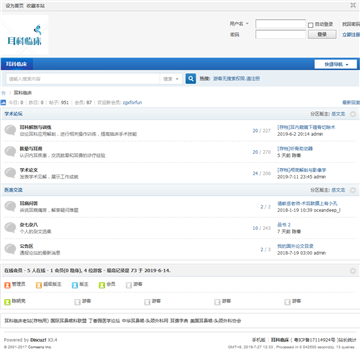Click 设为首页 in the top menu
This screenshot has width=360, height=360.
(14, 6)
